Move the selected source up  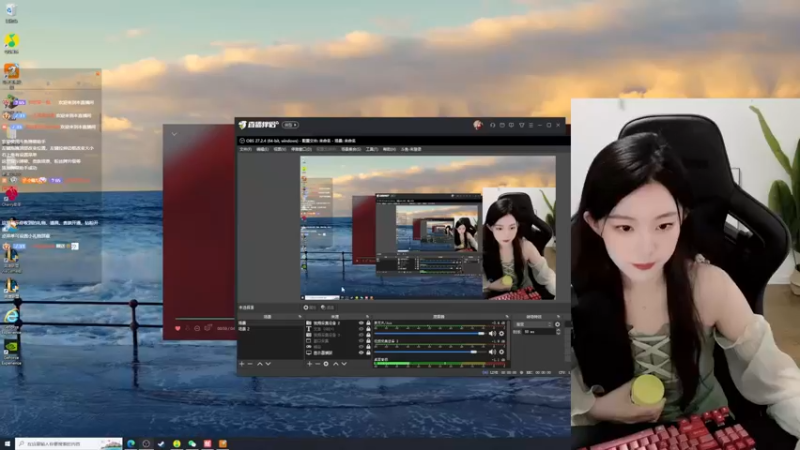tap(335, 364)
